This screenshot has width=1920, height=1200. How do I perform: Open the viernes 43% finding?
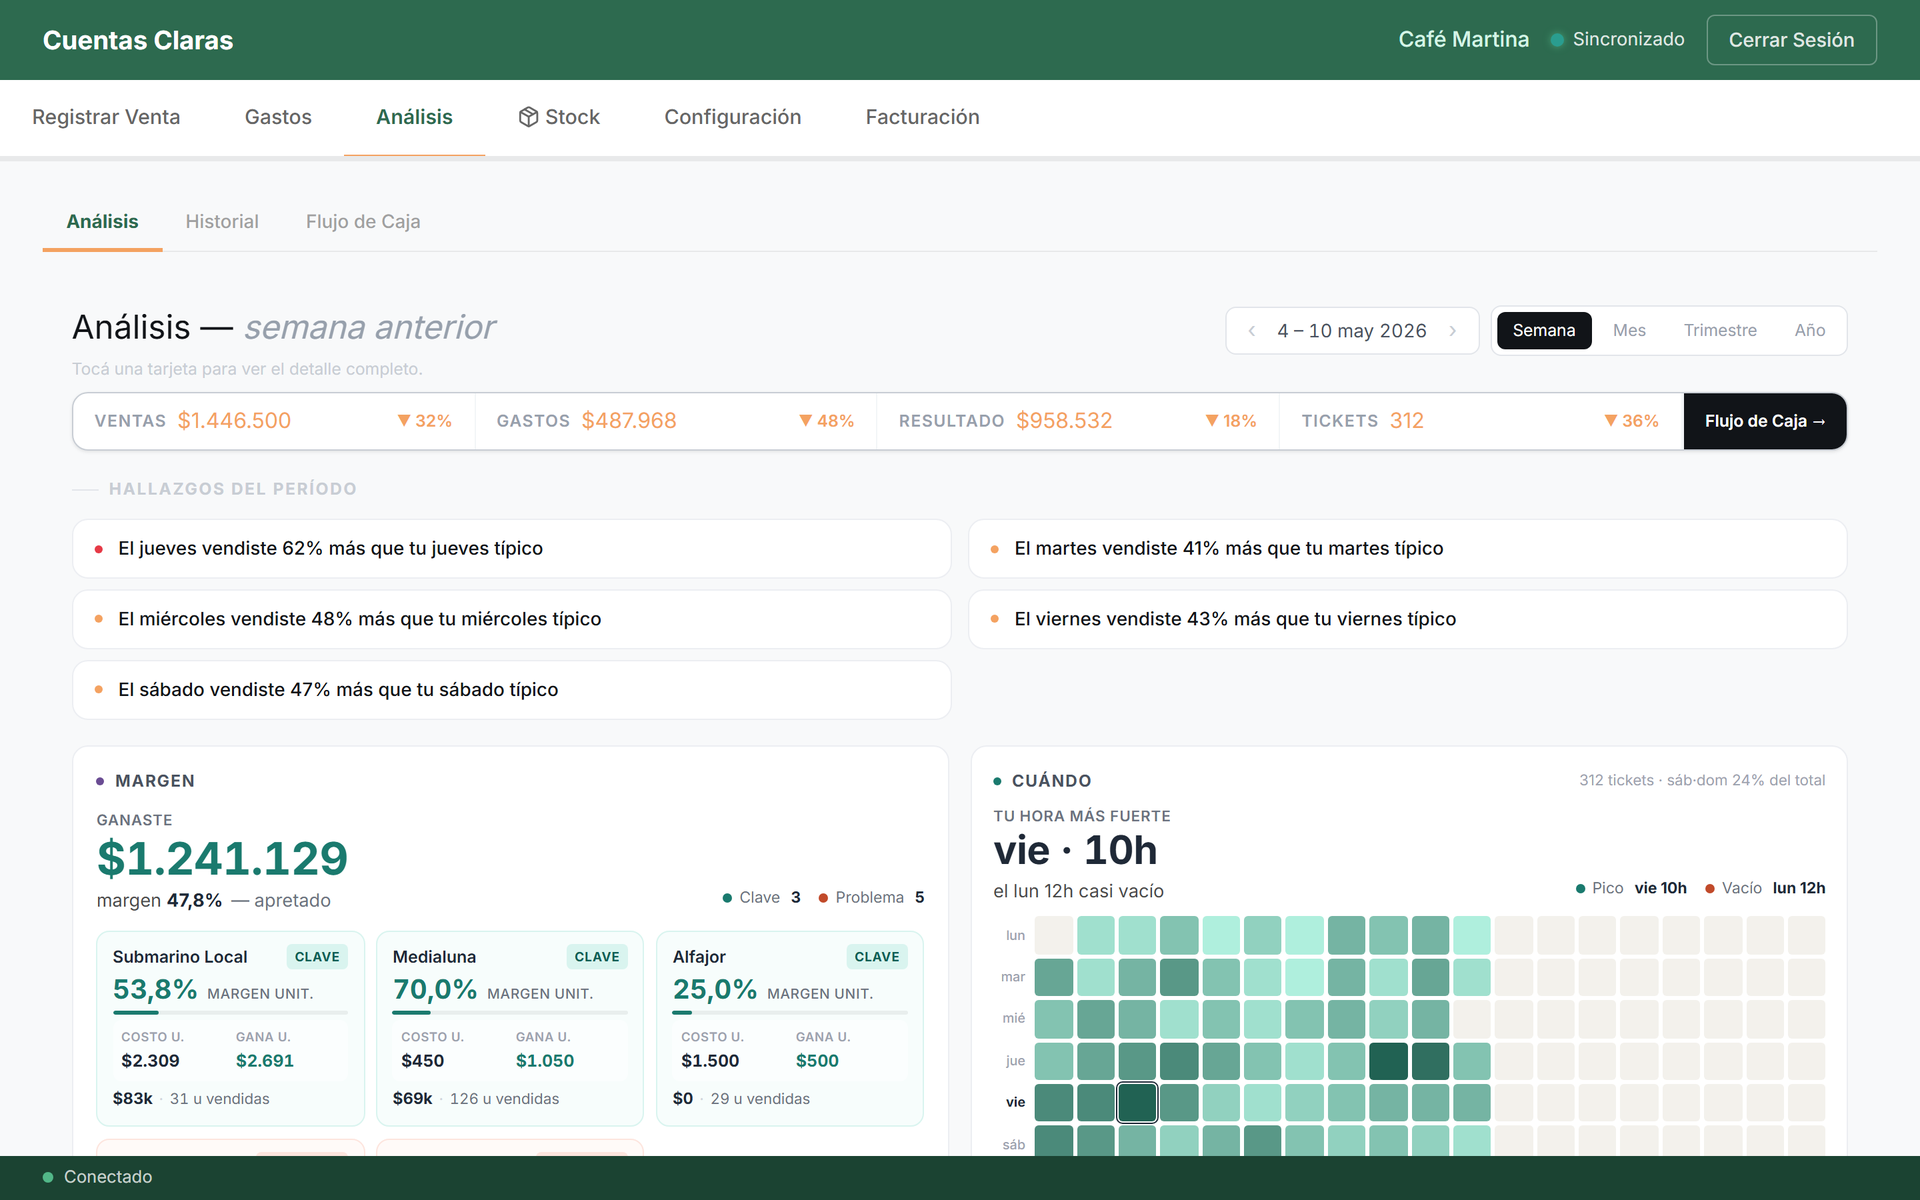1407,619
